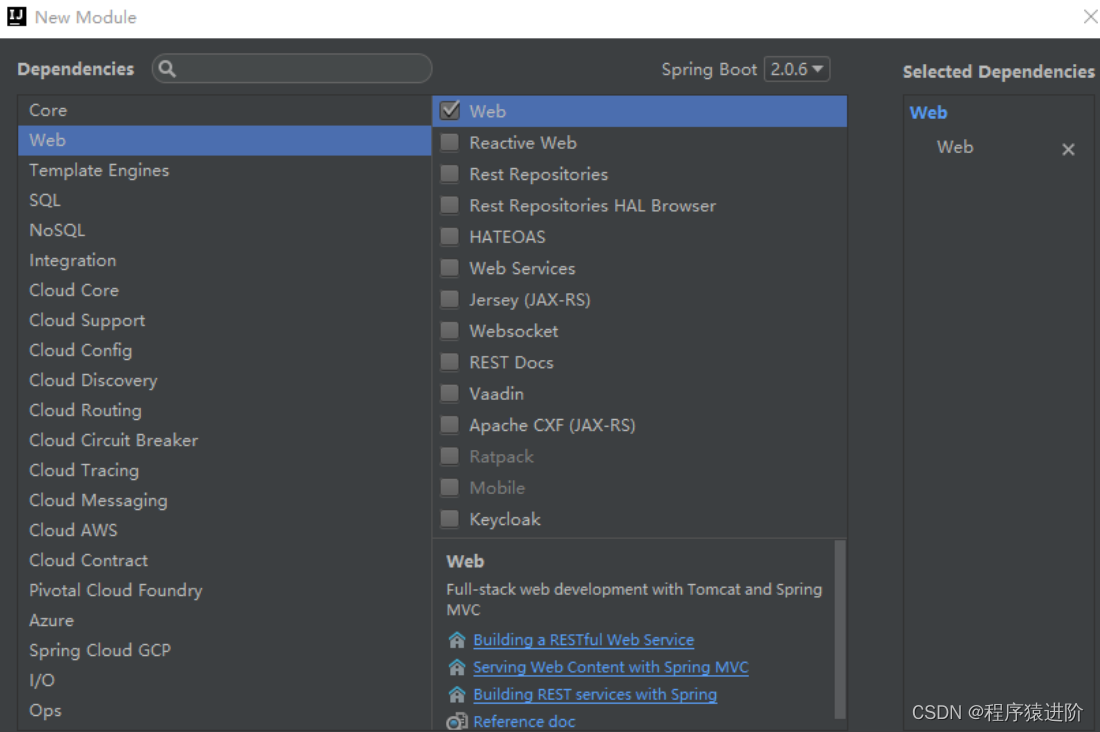Select Cloud Tracing category
The image size is (1100, 732).
tap(224, 470)
